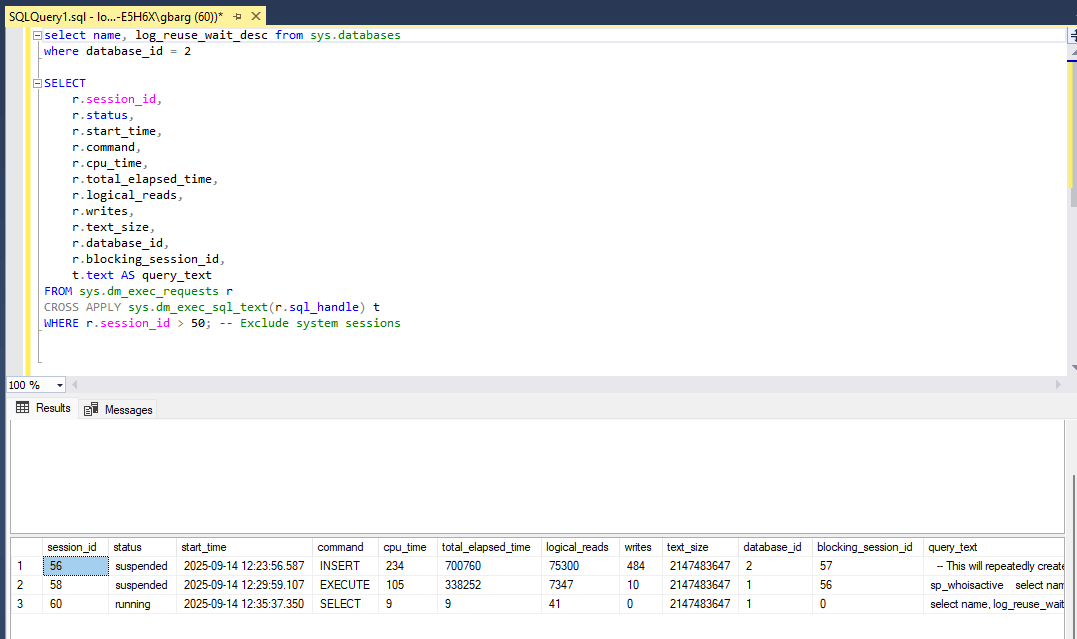
Task: Collapse the second SELECT query block
Action: tap(38, 83)
